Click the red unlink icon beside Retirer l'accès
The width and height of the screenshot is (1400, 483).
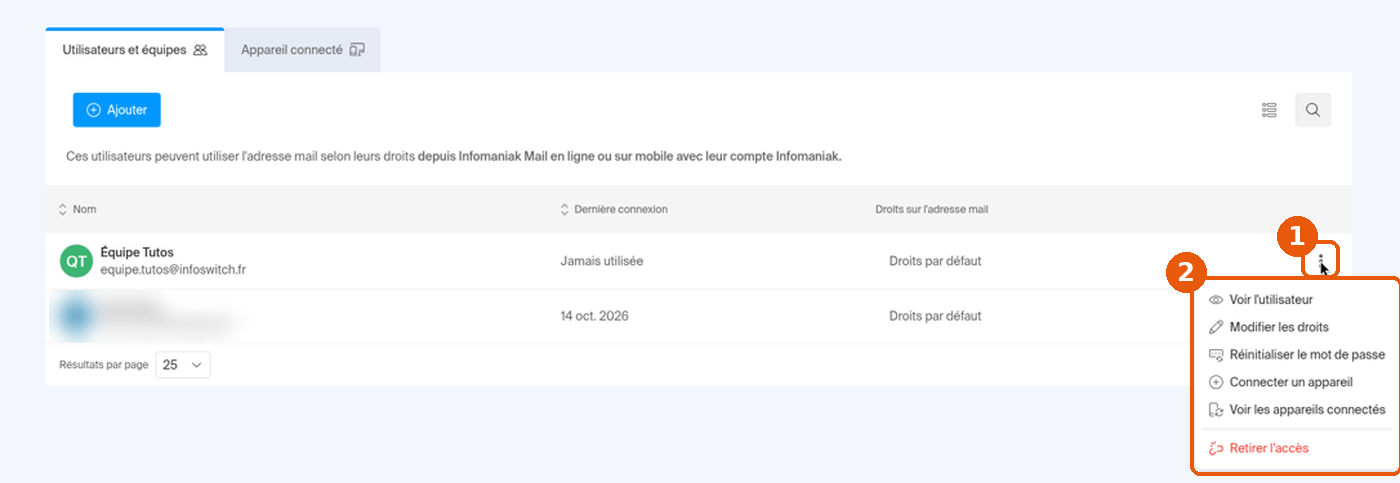click(1216, 448)
